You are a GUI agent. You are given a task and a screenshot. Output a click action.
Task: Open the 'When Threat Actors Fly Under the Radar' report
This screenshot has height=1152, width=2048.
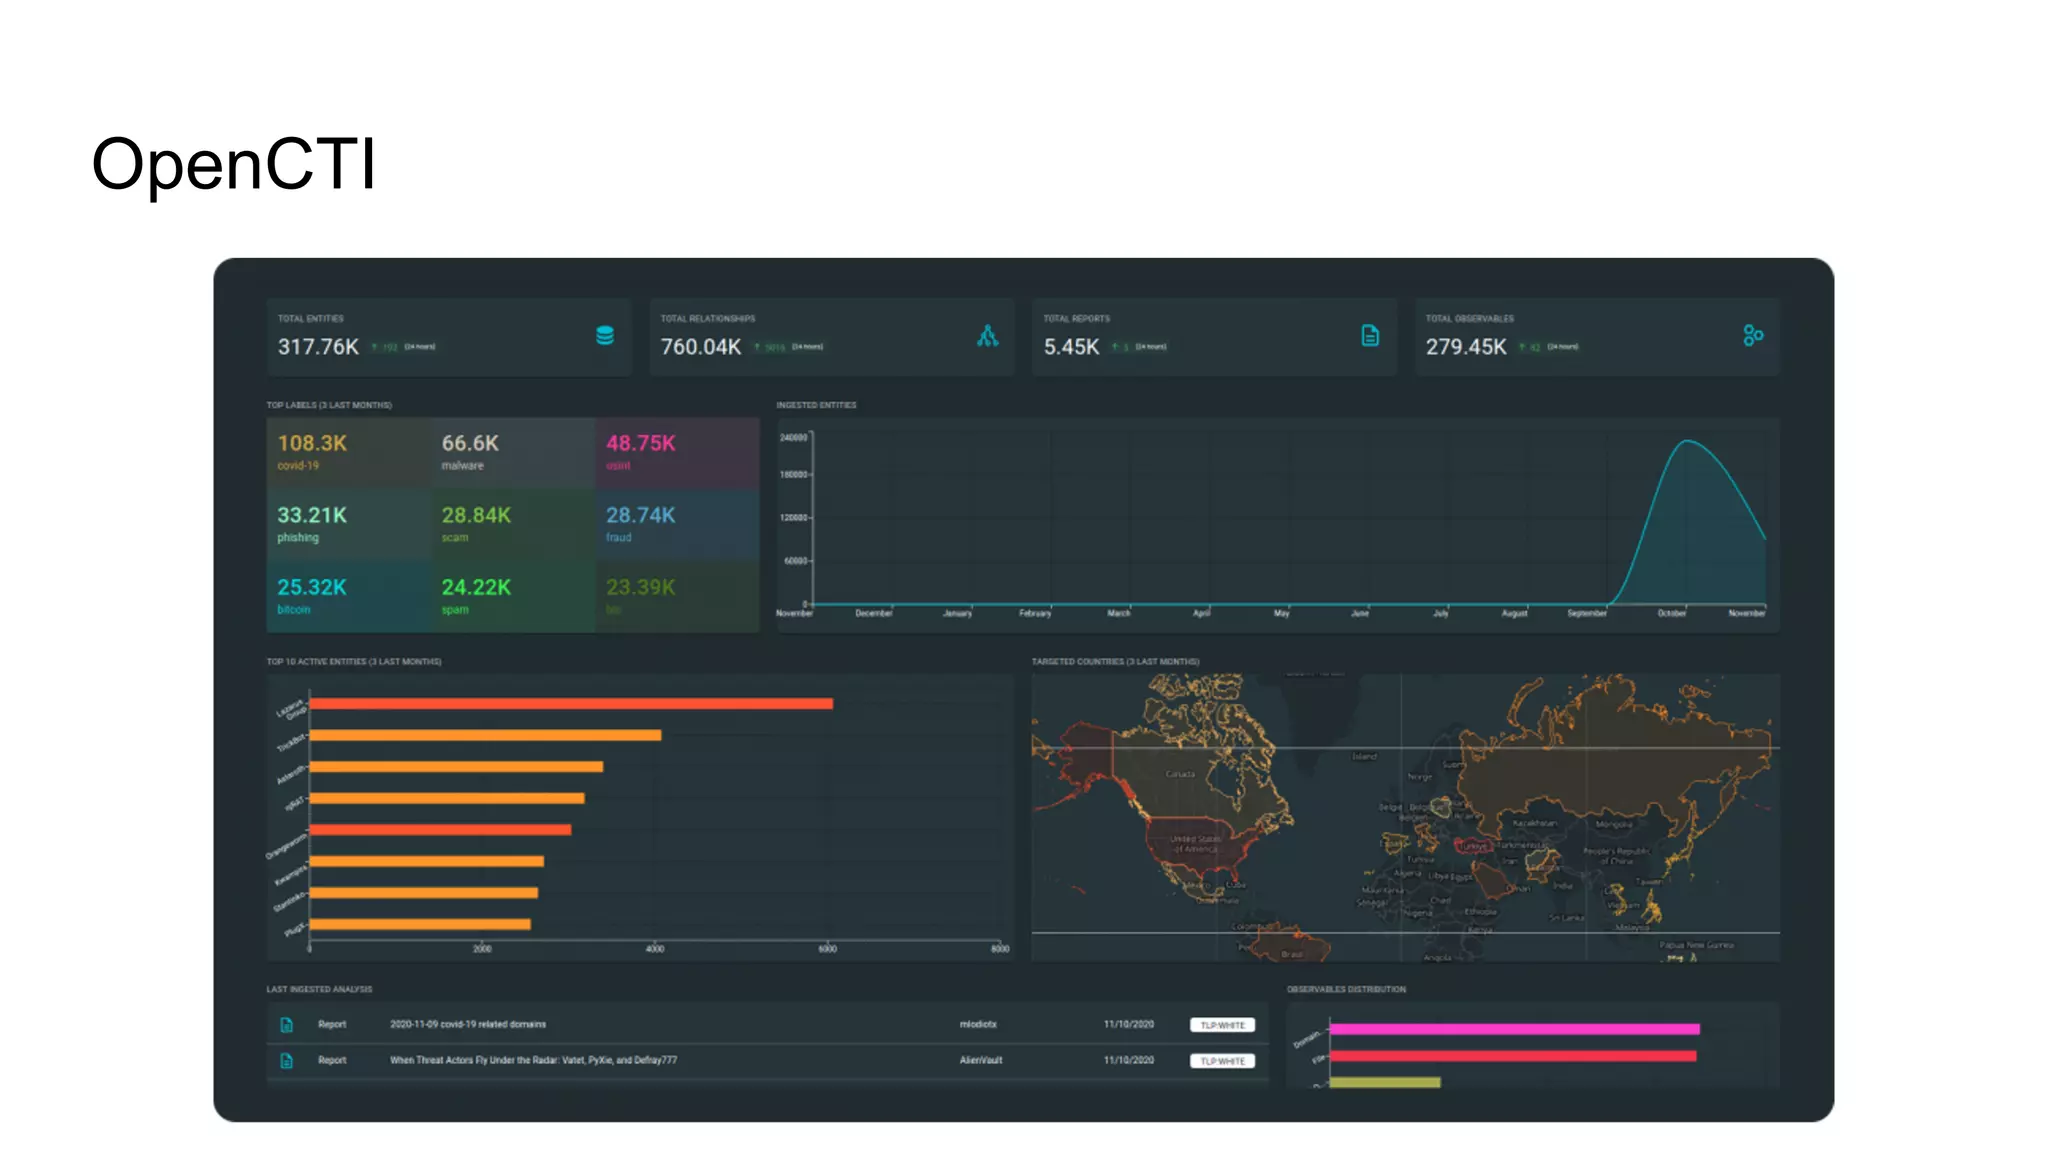click(533, 1061)
